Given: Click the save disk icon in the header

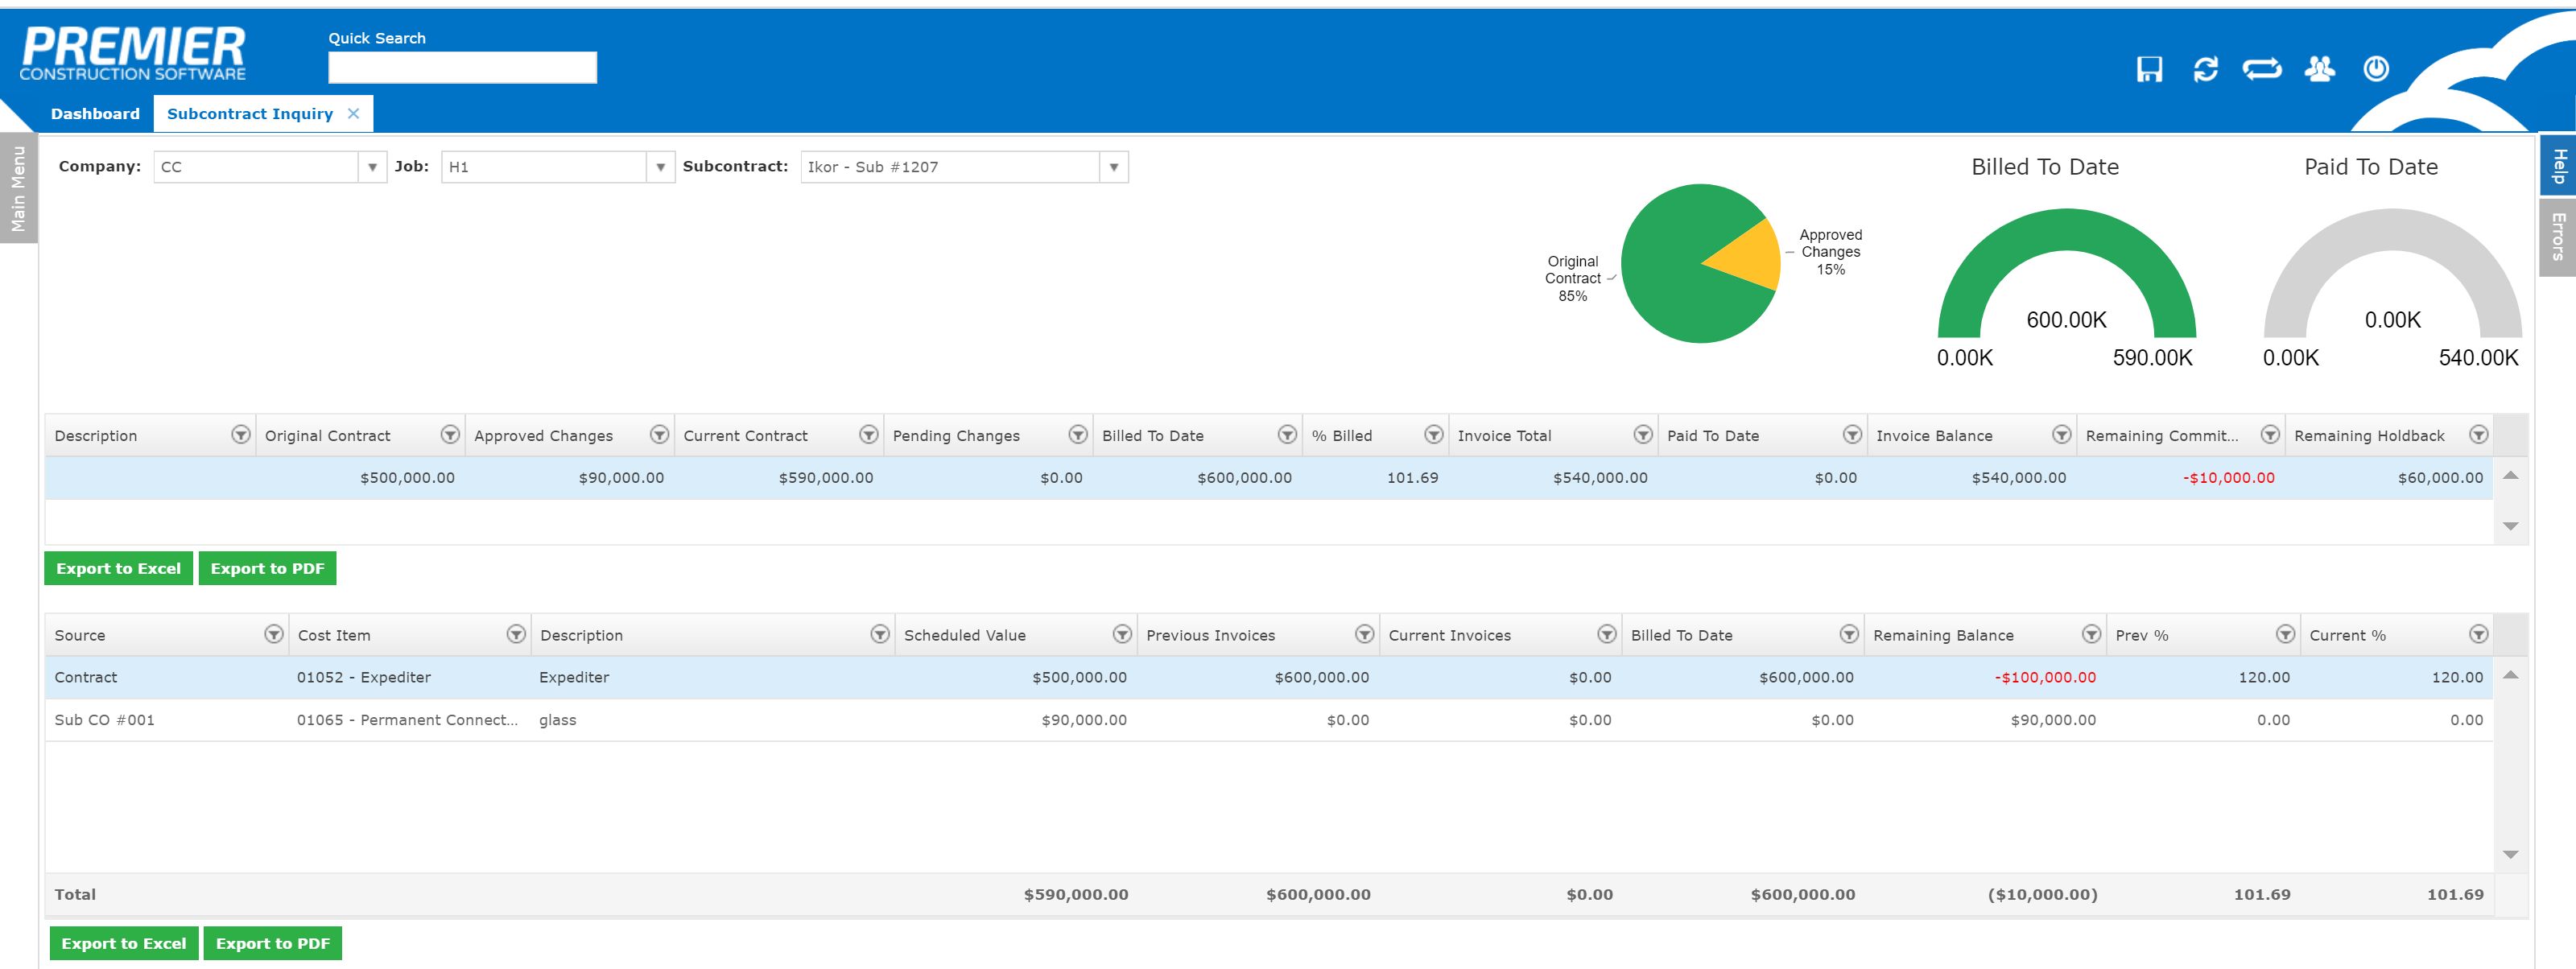Looking at the screenshot, I should [x=2149, y=69].
